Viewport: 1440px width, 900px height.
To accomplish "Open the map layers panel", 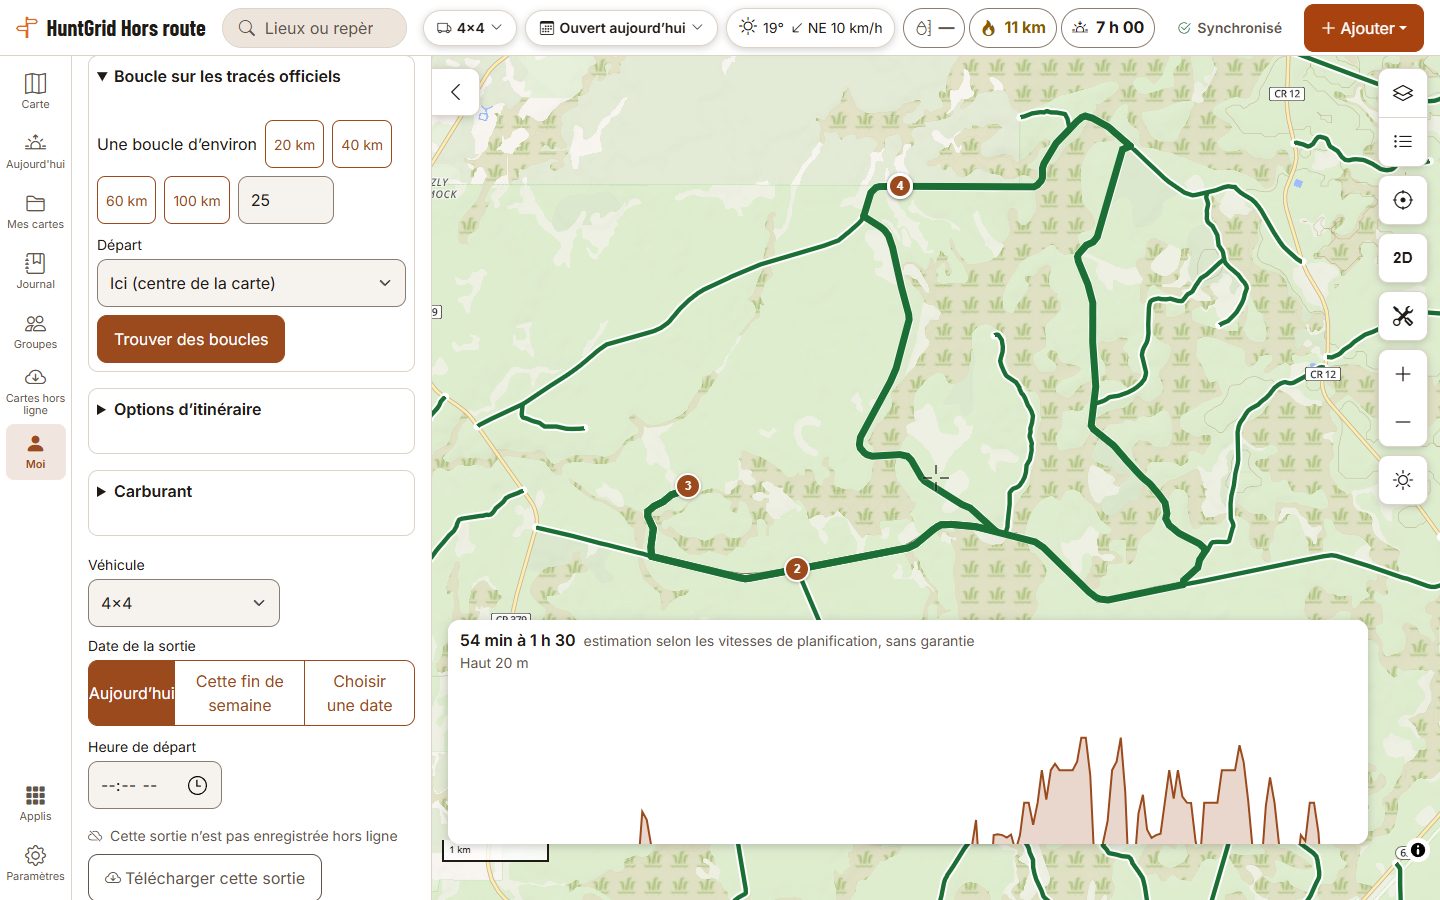I will [x=1403, y=93].
